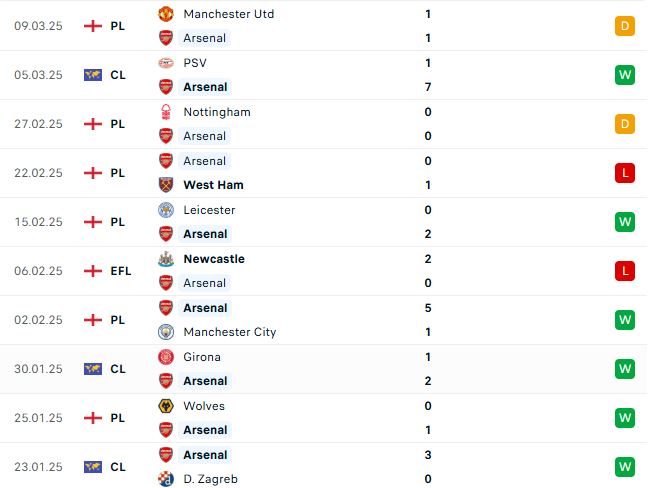The width and height of the screenshot is (650, 488).
Task: Click the Wolves club logo
Action: tap(166, 406)
